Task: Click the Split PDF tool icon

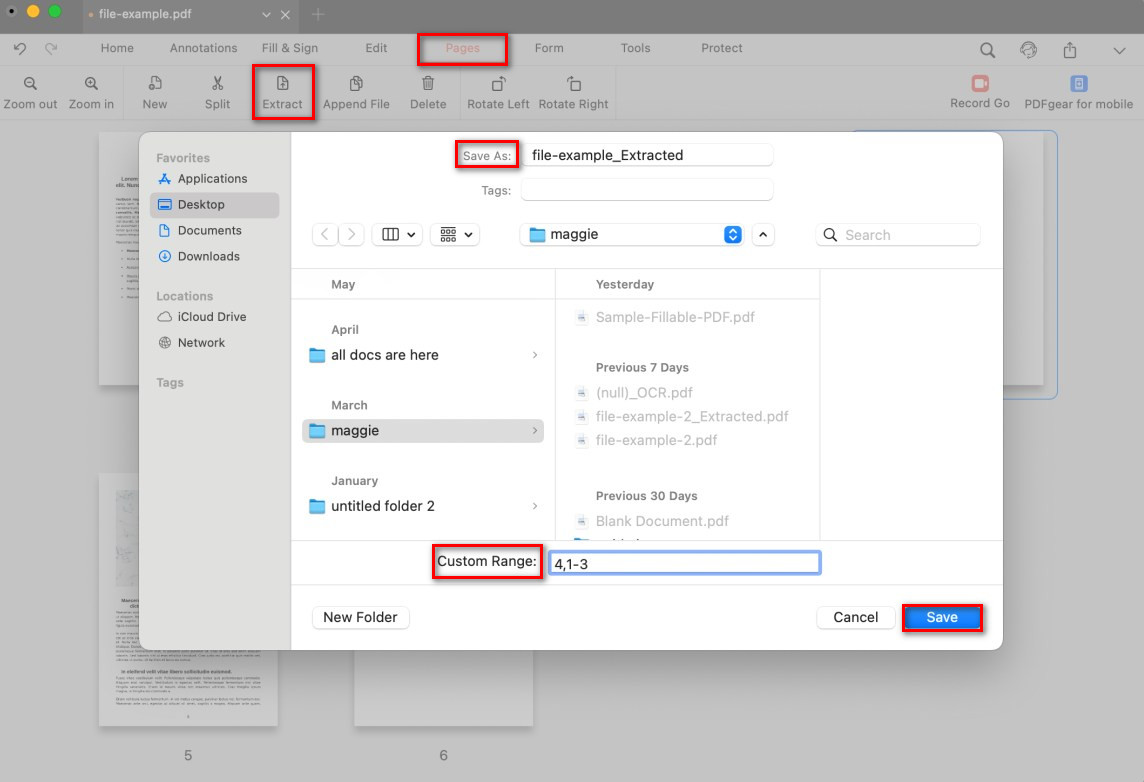Action: tap(217, 84)
